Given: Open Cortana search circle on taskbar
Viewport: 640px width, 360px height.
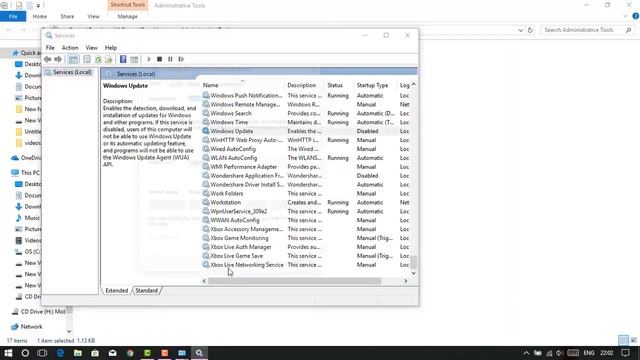Looking at the screenshot, I should [25, 353].
